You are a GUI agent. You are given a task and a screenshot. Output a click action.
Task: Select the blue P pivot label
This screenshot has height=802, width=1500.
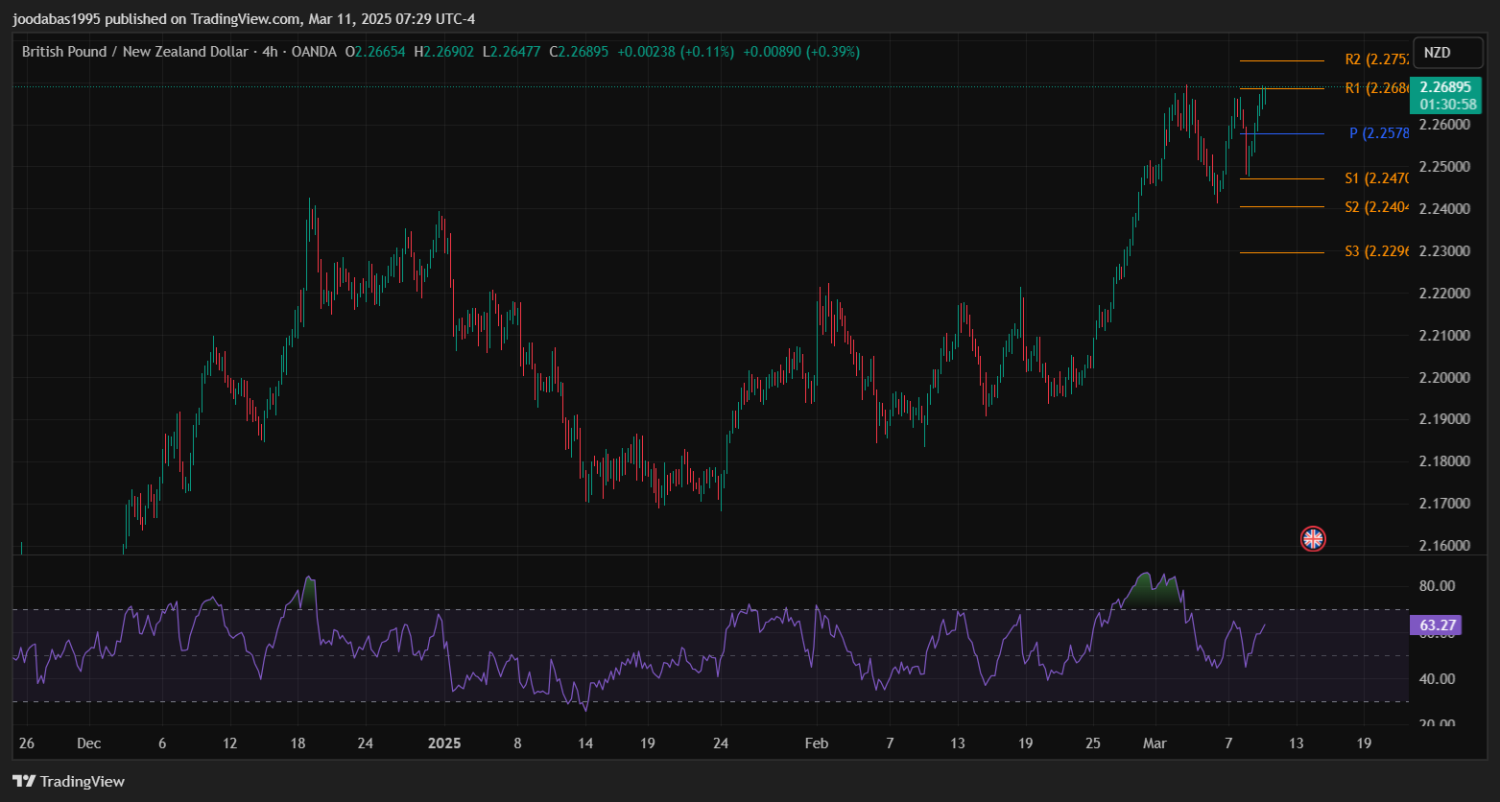[x=1379, y=133]
